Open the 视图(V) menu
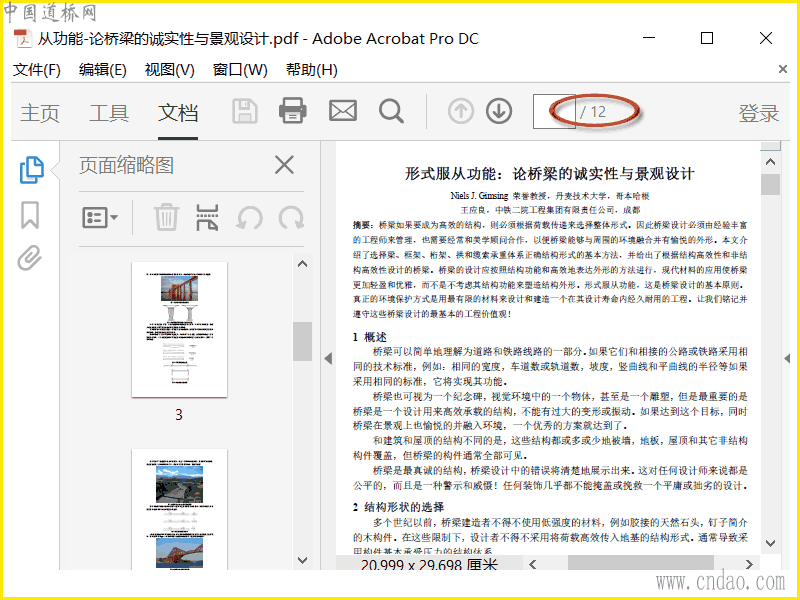The image size is (800, 600). click(x=169, y=70)
